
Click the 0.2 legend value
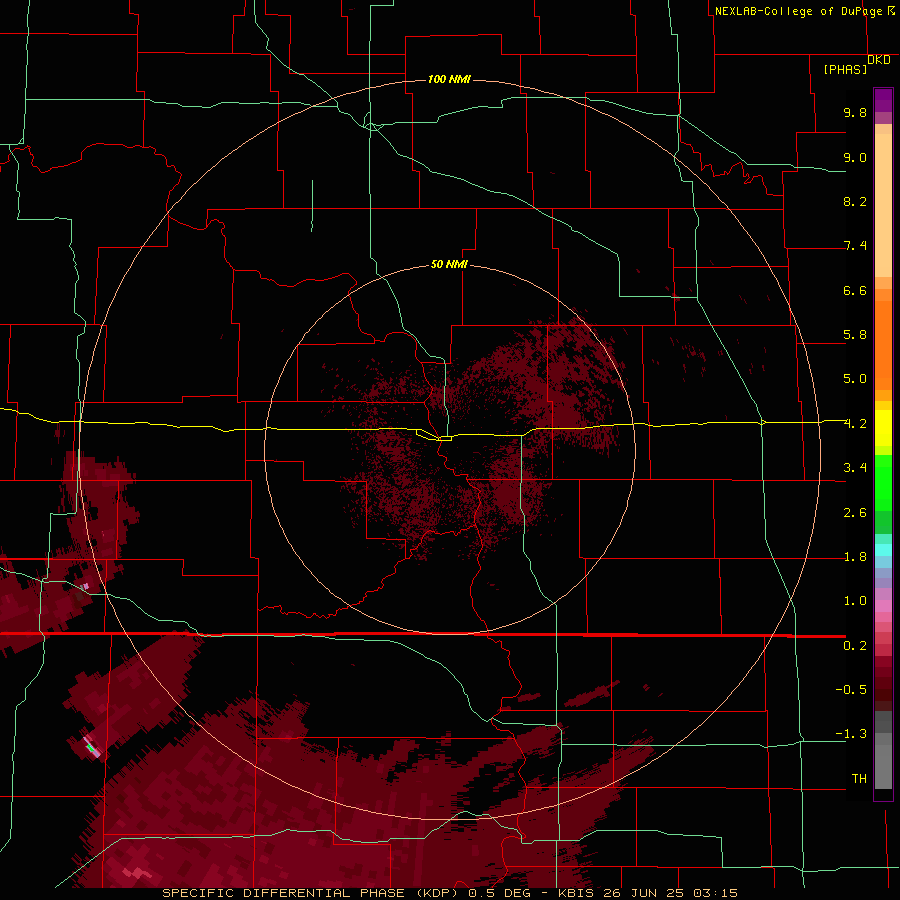[855, 646]
